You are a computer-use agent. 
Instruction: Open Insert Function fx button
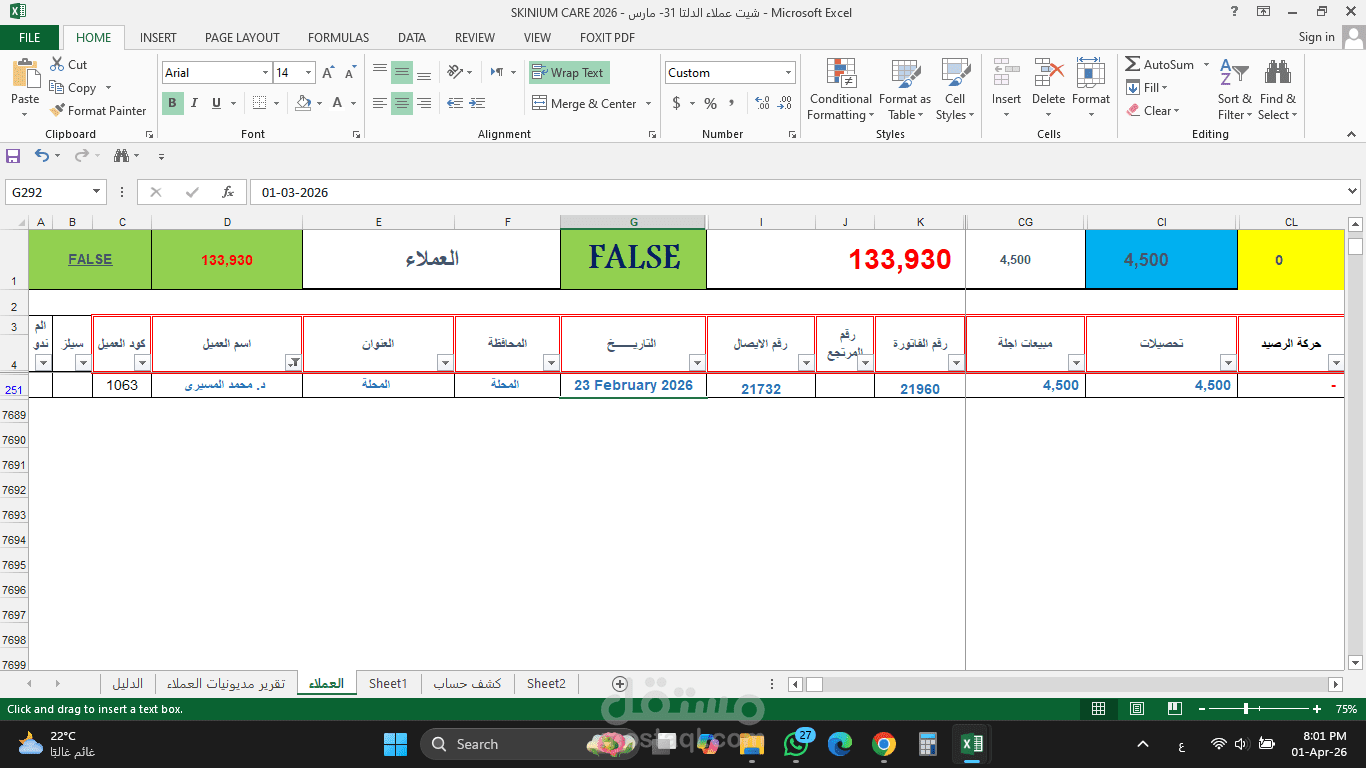228,192
